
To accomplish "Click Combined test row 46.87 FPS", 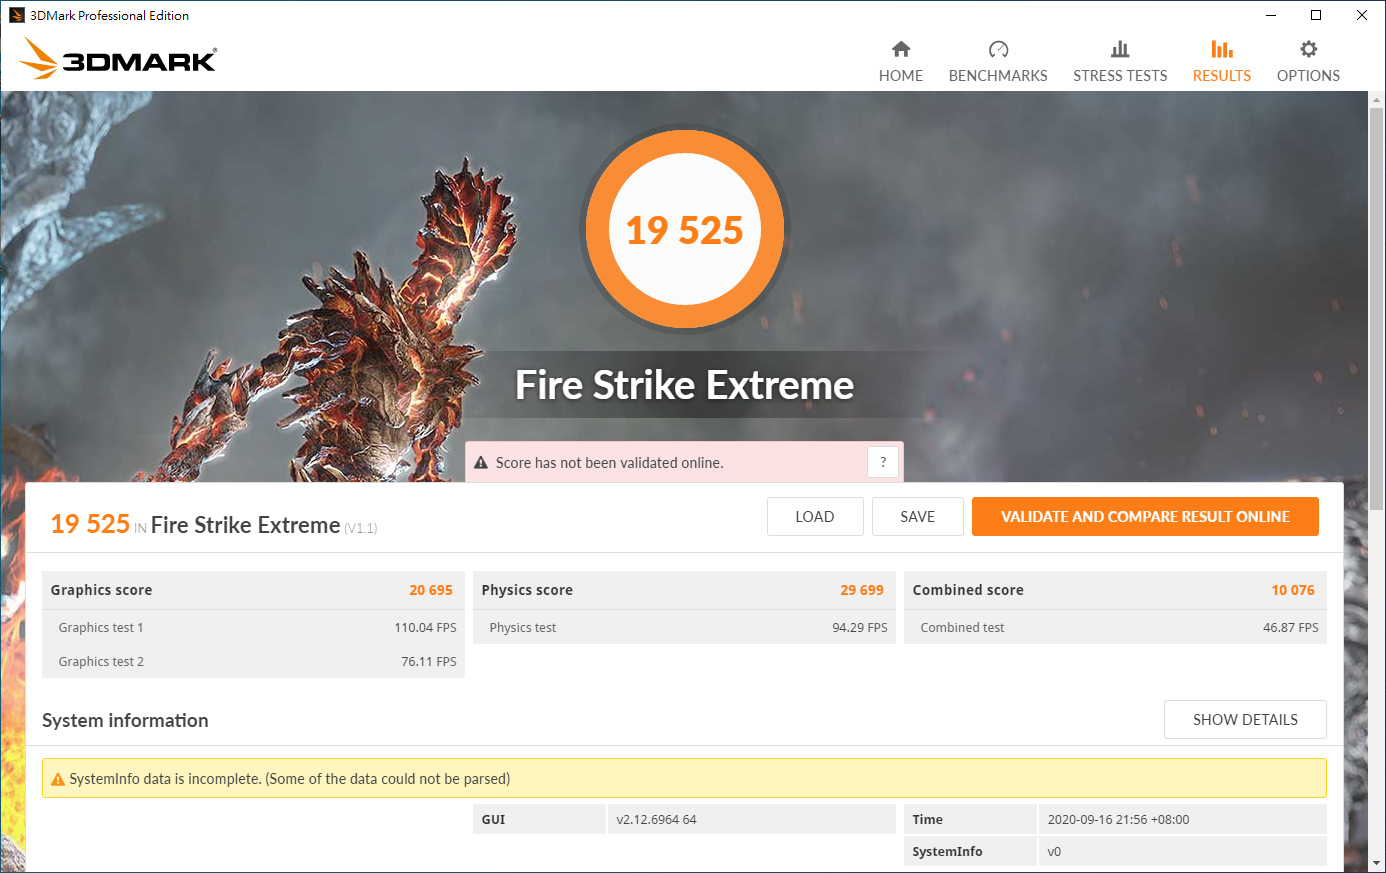I will [1116, 627].
